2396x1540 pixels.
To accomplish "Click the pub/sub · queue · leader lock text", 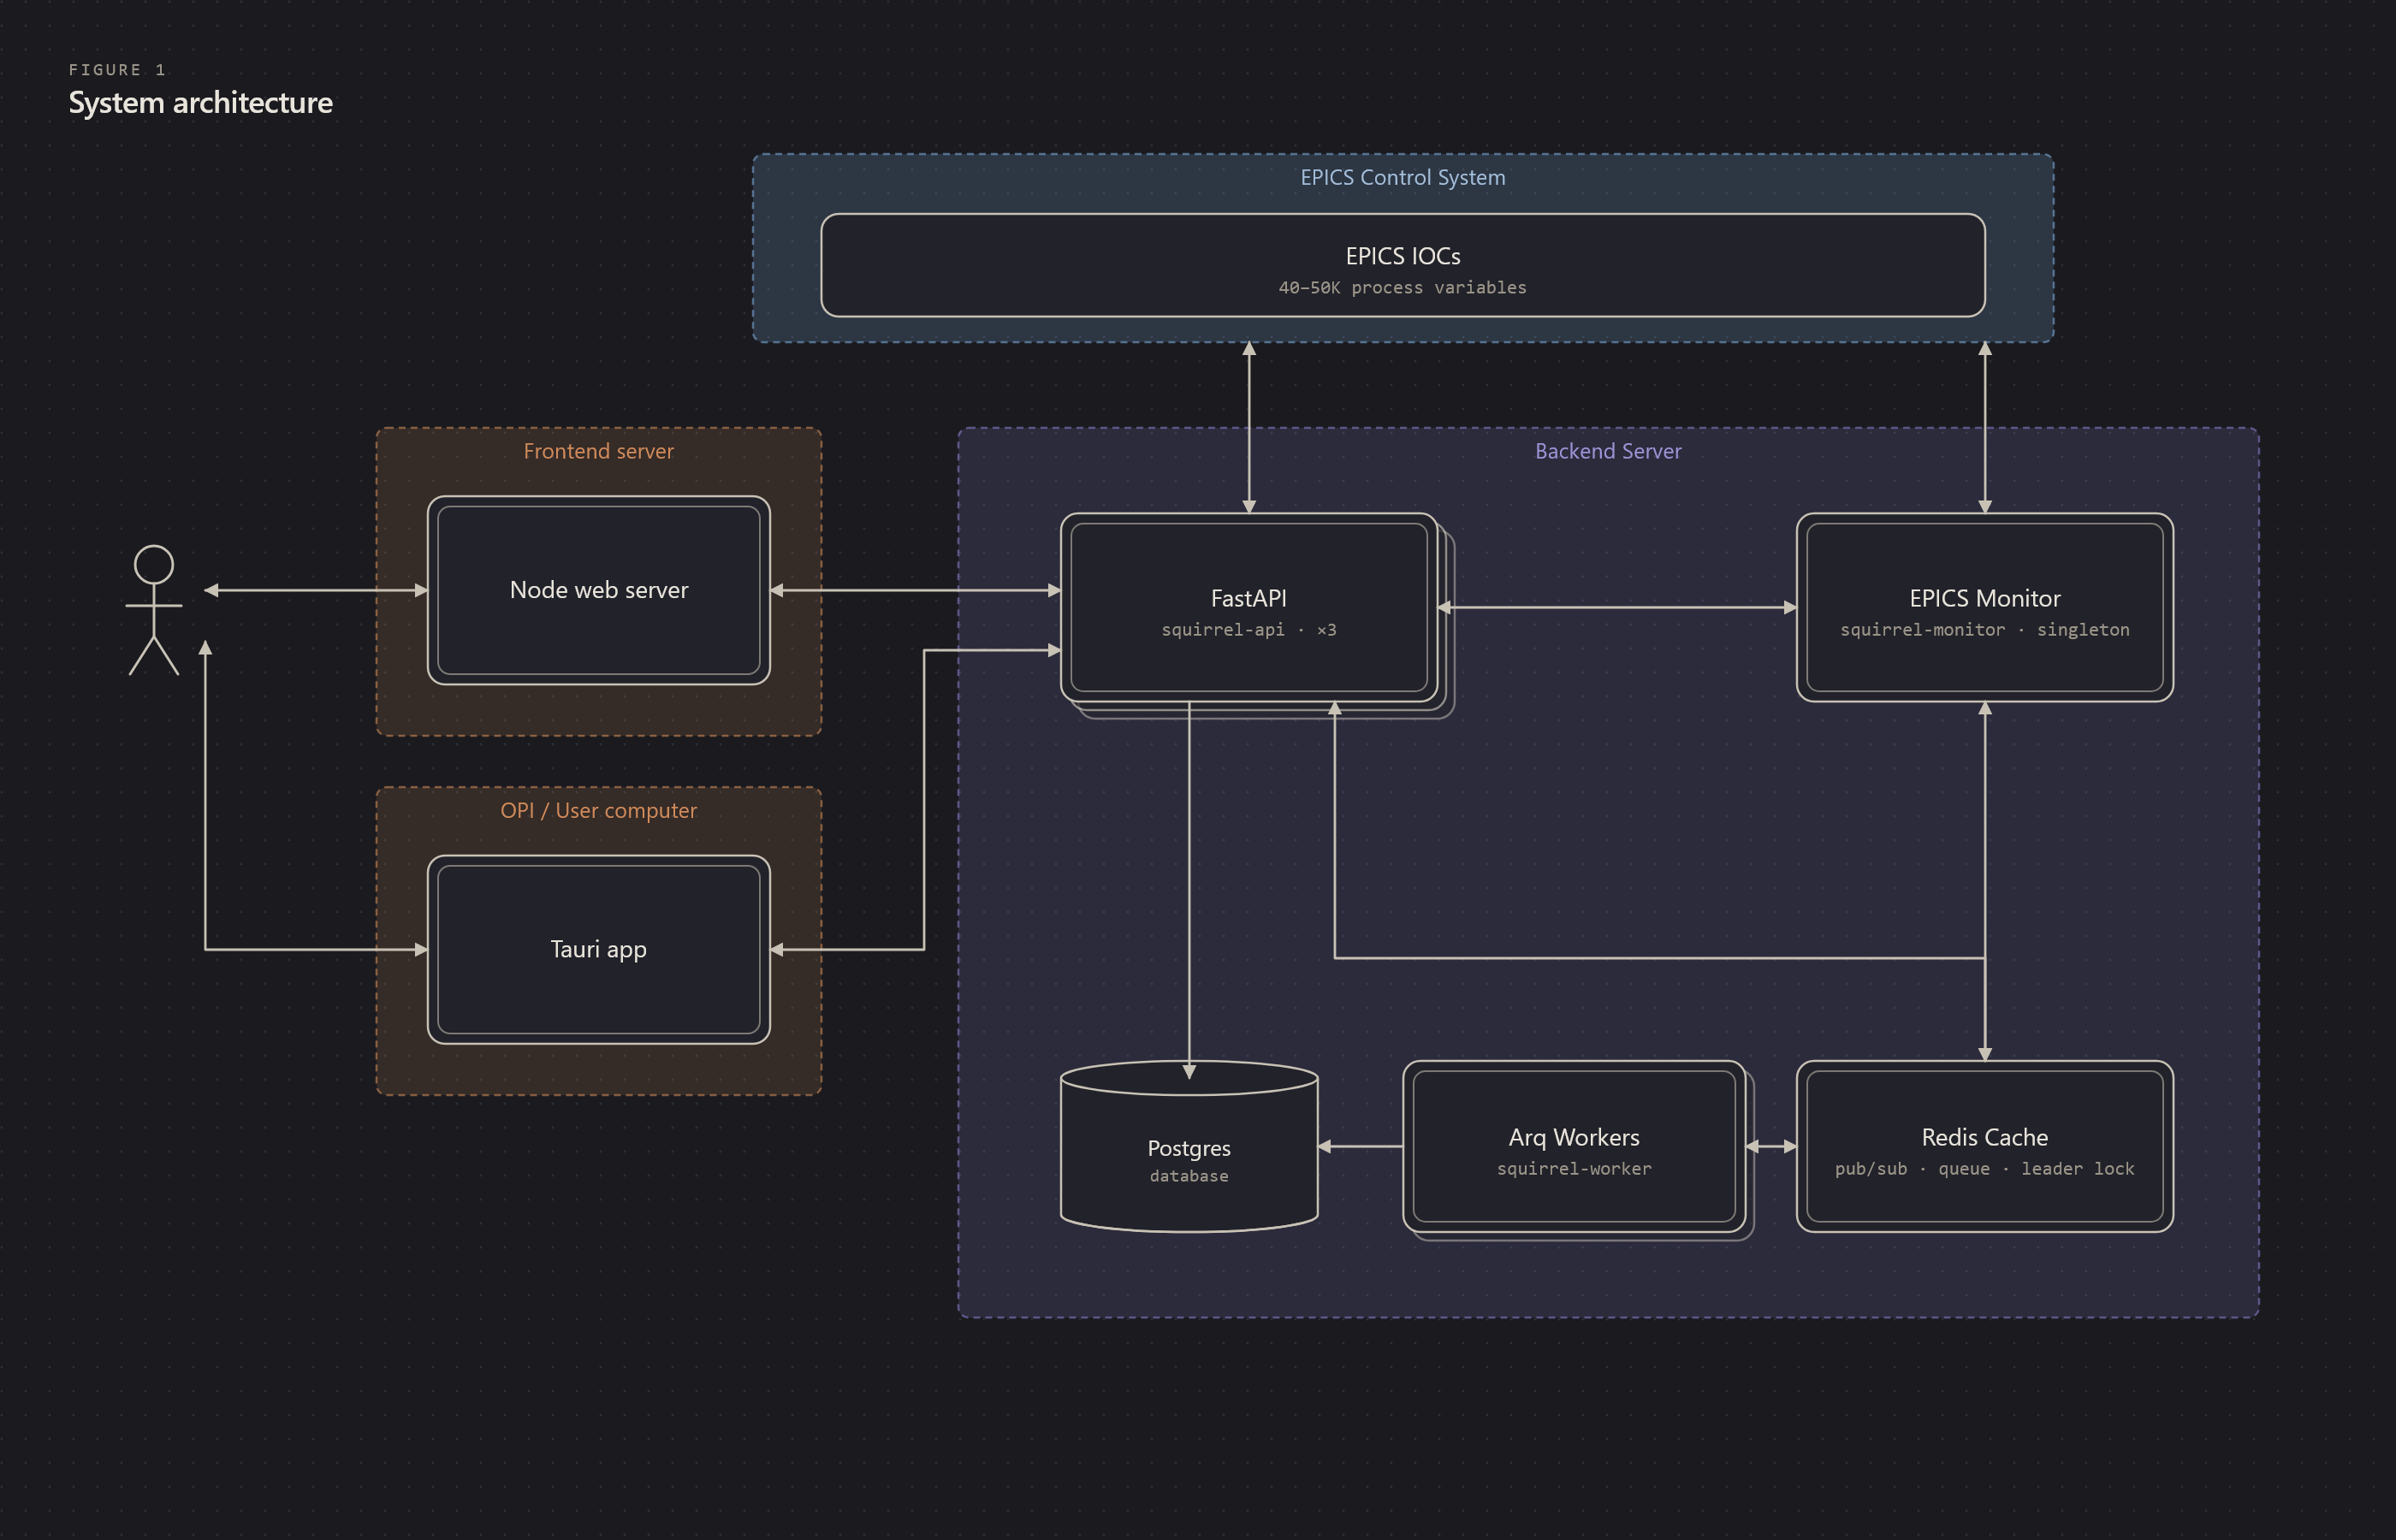I will [x=1984, y=1169].
